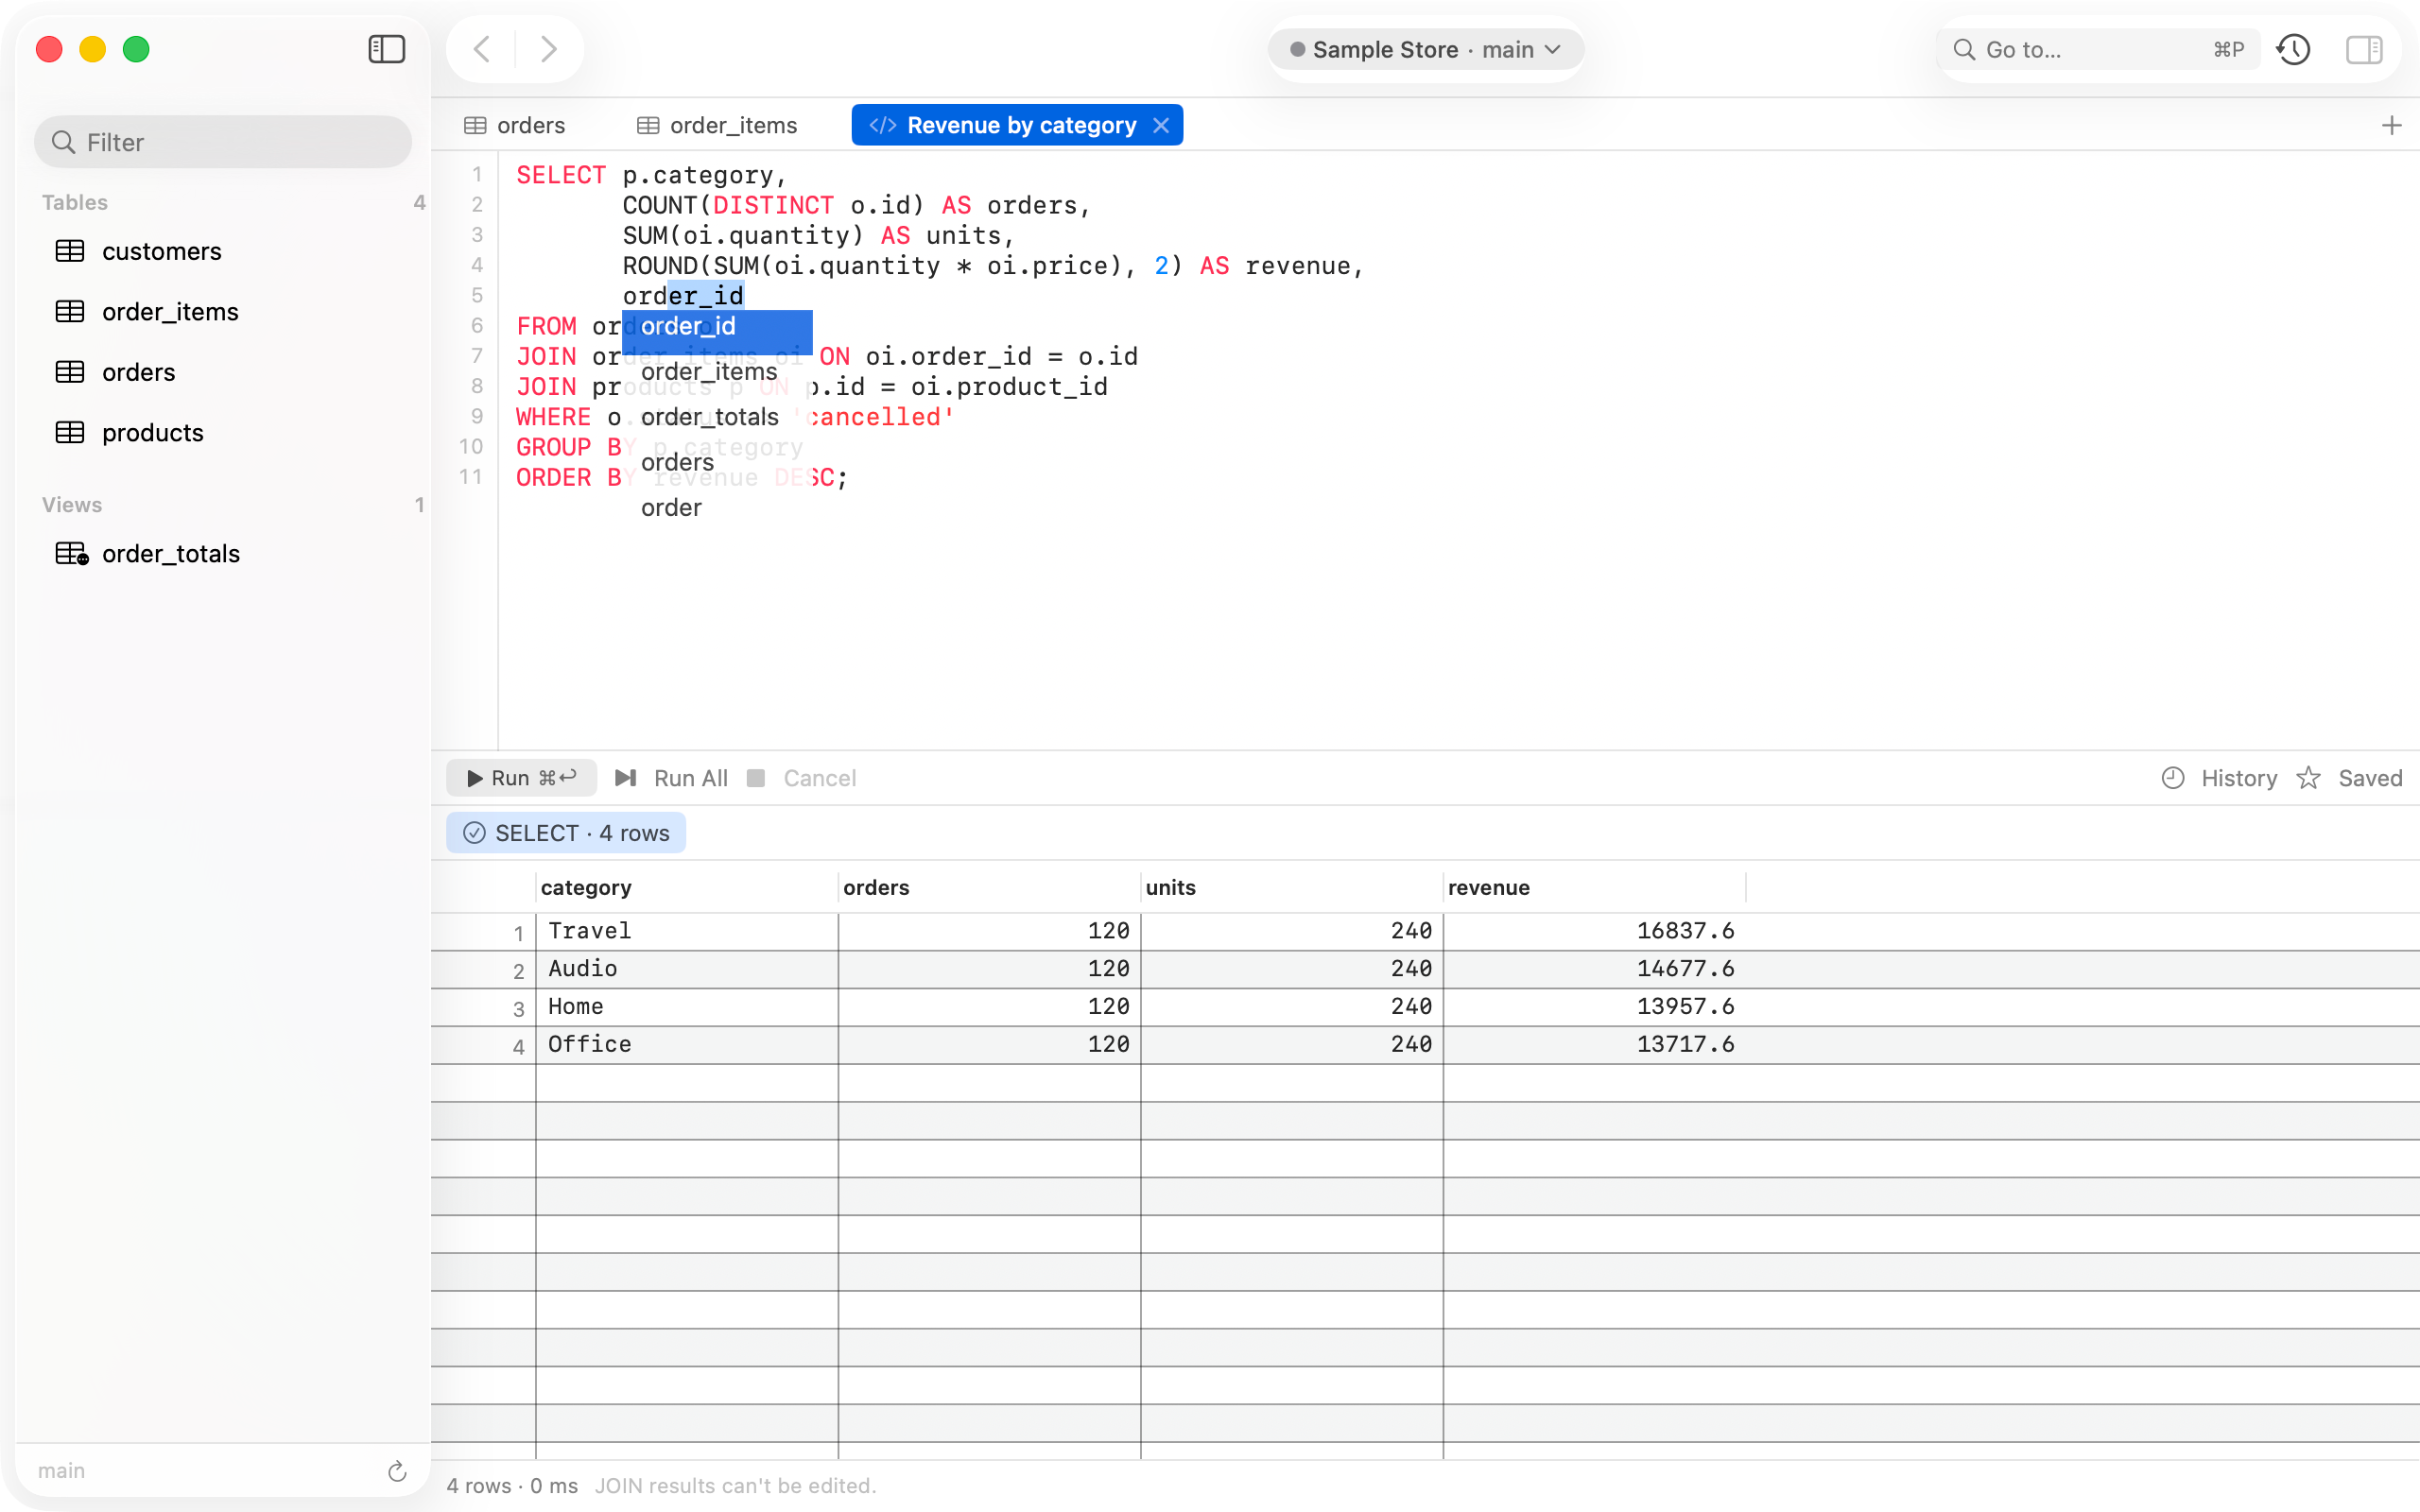Select the Revenue by category tab
The image size is (2420, 1512).
coord(1017,125)
